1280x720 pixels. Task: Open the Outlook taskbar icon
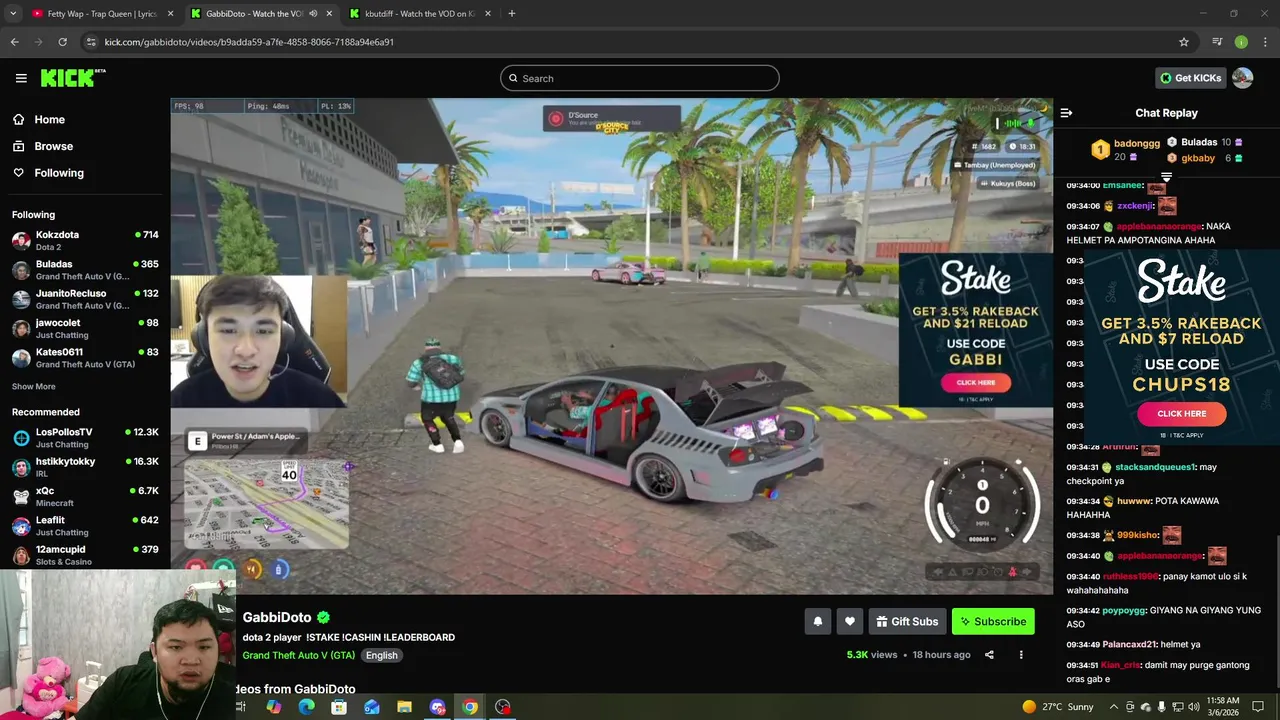[371, 707]
